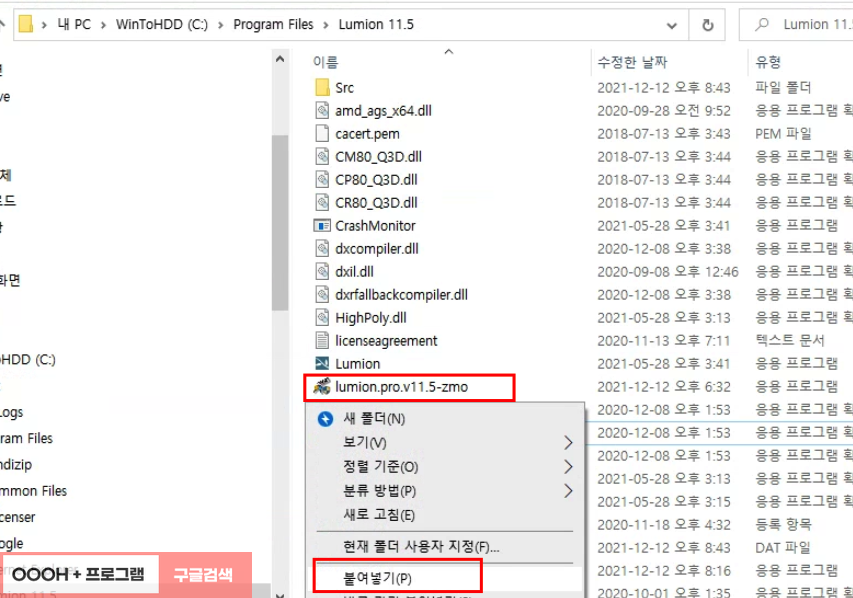Click the 구글검색 red banner button
The image size is (853, 598).
point(205,574)
